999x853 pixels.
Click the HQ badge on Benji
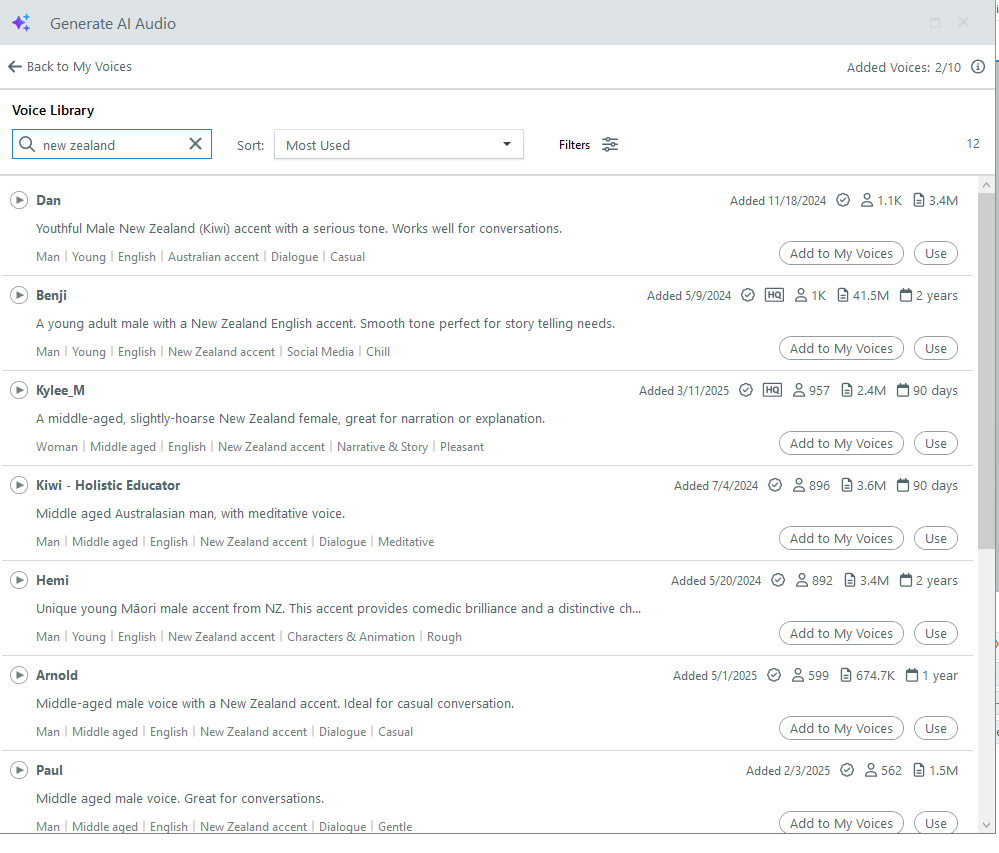coord(774,295)
